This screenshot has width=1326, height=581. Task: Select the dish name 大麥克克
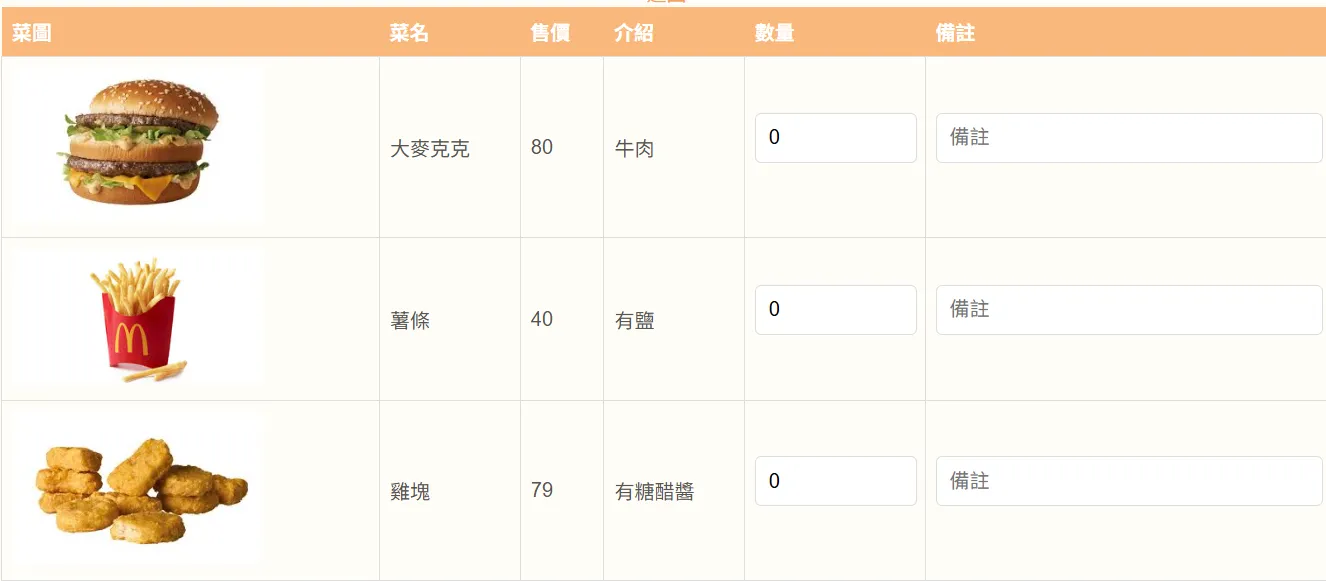click(x=430, y=149)
